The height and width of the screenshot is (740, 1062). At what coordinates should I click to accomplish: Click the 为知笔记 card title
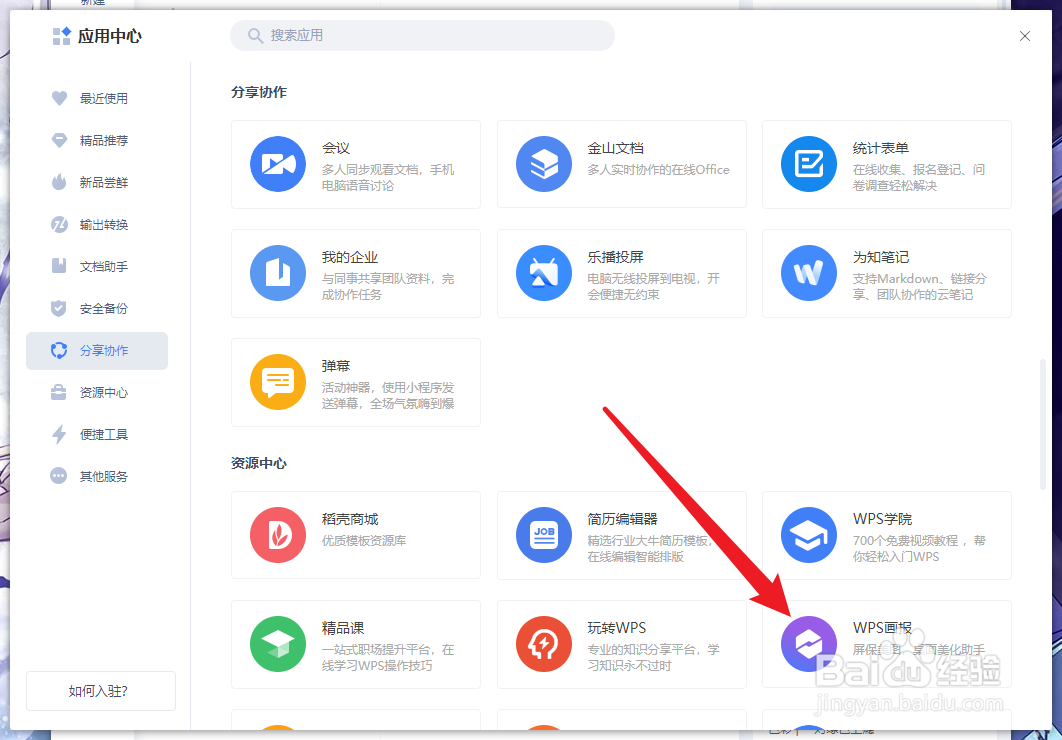880,257
